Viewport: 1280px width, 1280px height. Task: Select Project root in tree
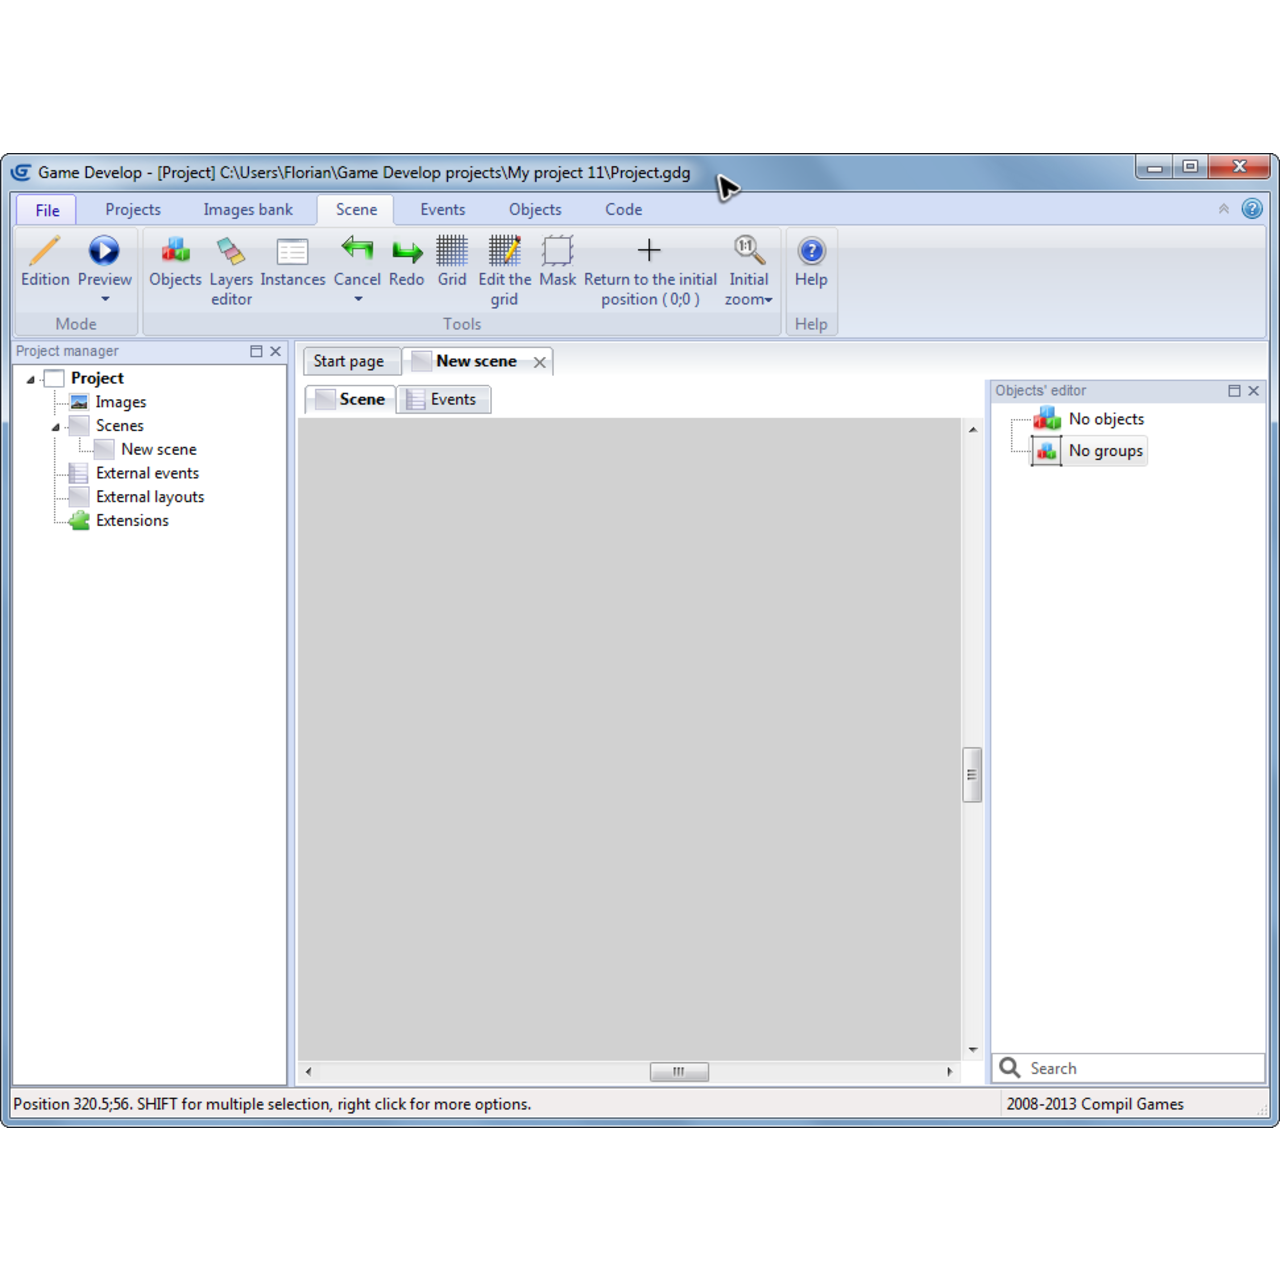[97, 378]
